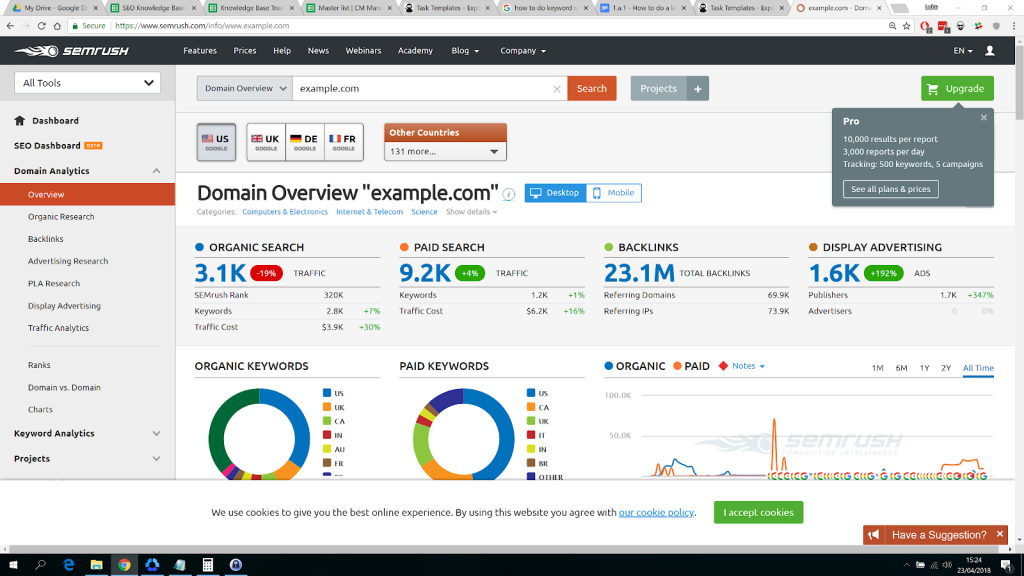The image size is (1024, 576).
Task: Switch to Mobile data view
Action: 614,193
